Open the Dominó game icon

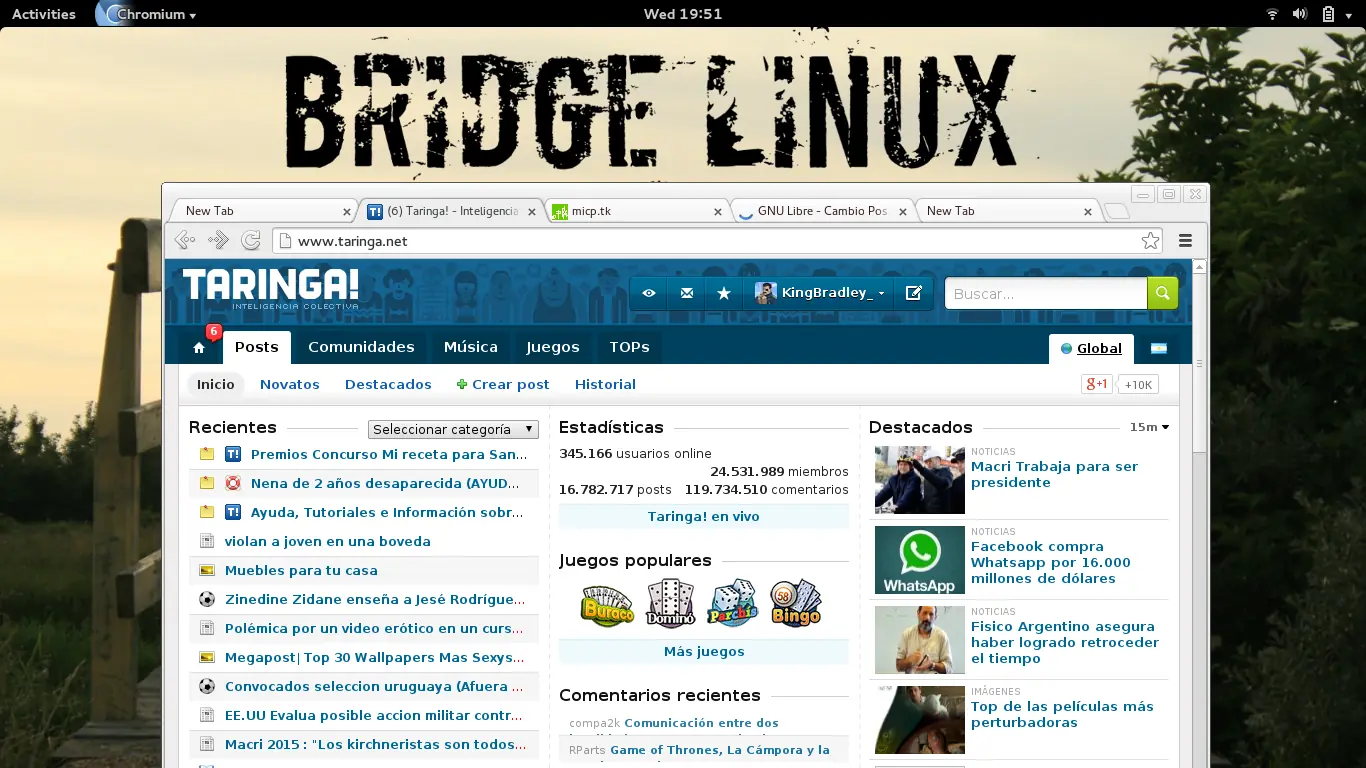(x=670, y=603)
